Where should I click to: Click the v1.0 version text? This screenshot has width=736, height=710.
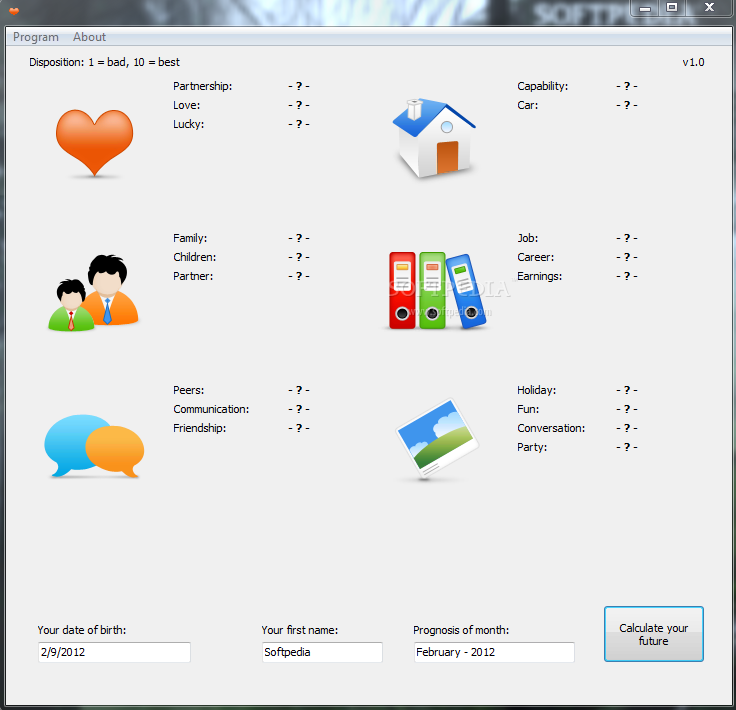coord(693,62)
